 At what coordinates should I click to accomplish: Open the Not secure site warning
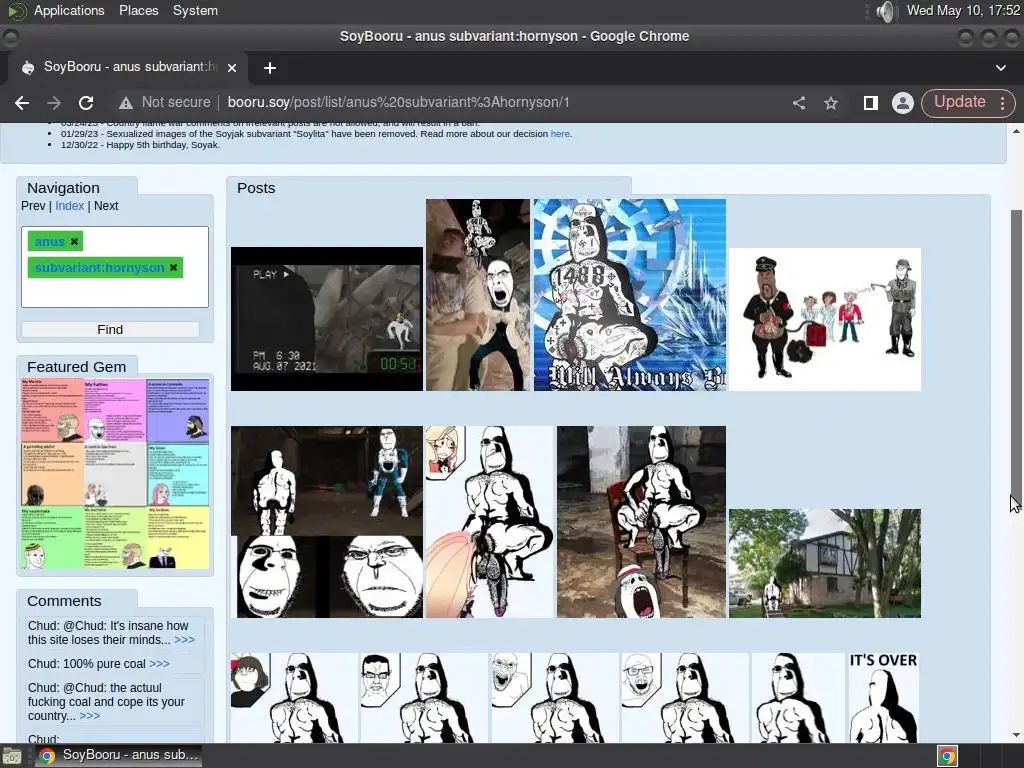[165, 103]
